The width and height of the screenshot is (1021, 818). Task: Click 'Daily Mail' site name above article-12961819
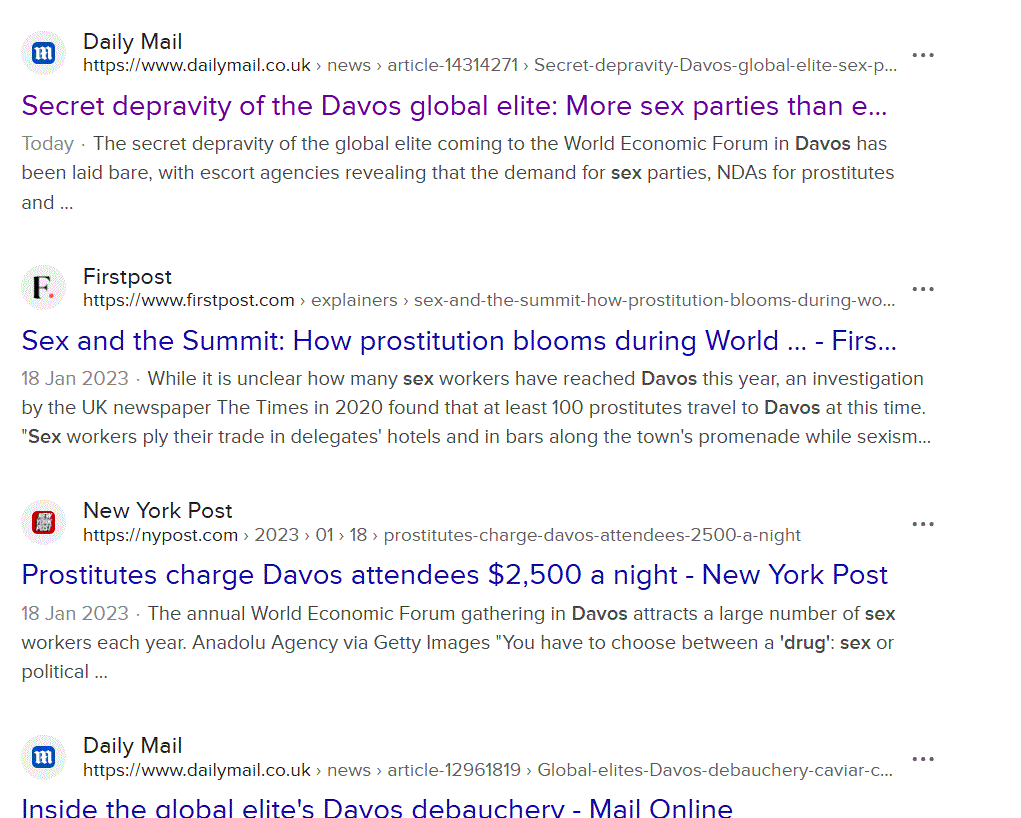pyautogui.click(x=133, y=746)
